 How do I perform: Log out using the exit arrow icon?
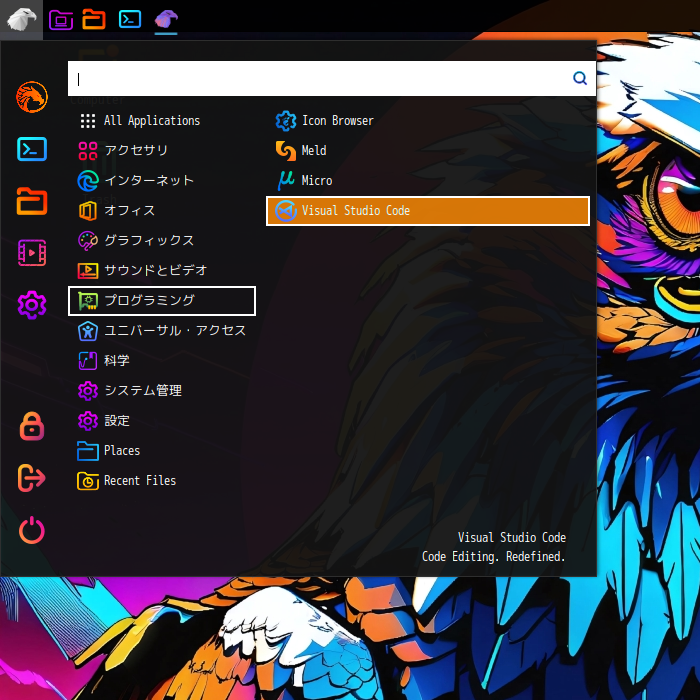[x=32, y=478]
